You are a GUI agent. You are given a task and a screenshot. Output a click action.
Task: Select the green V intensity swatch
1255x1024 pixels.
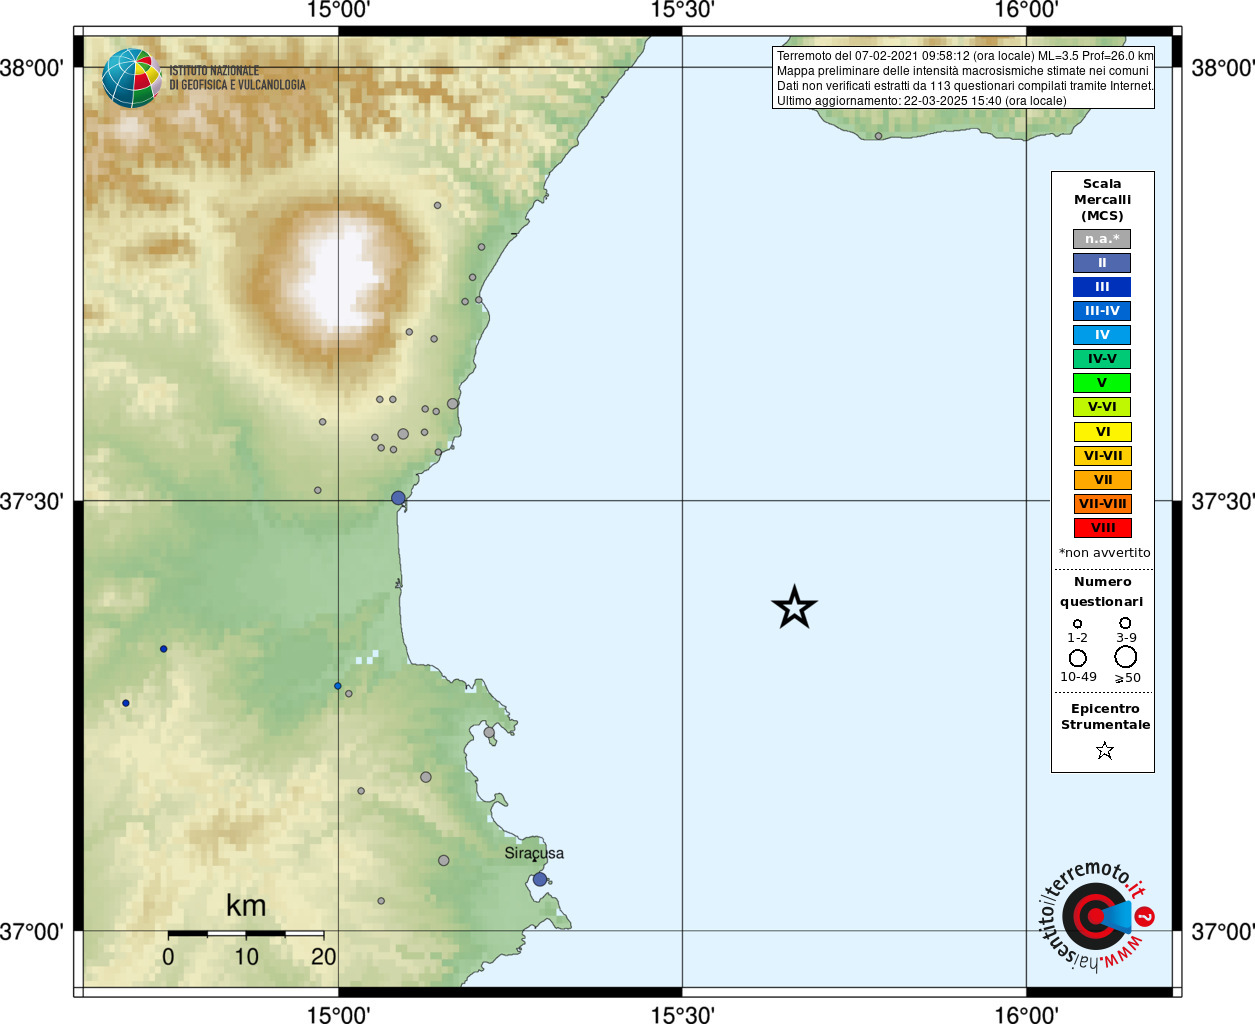1102,383
